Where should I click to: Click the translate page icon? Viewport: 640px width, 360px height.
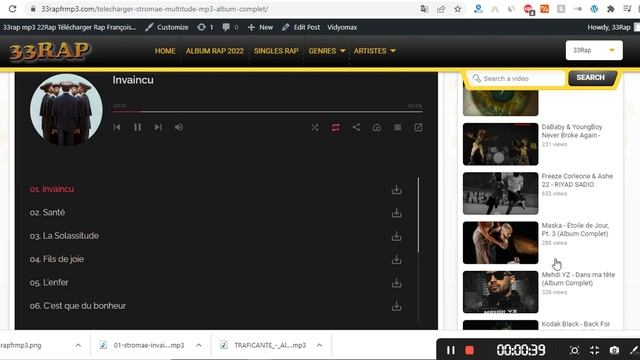click(424, 9)
